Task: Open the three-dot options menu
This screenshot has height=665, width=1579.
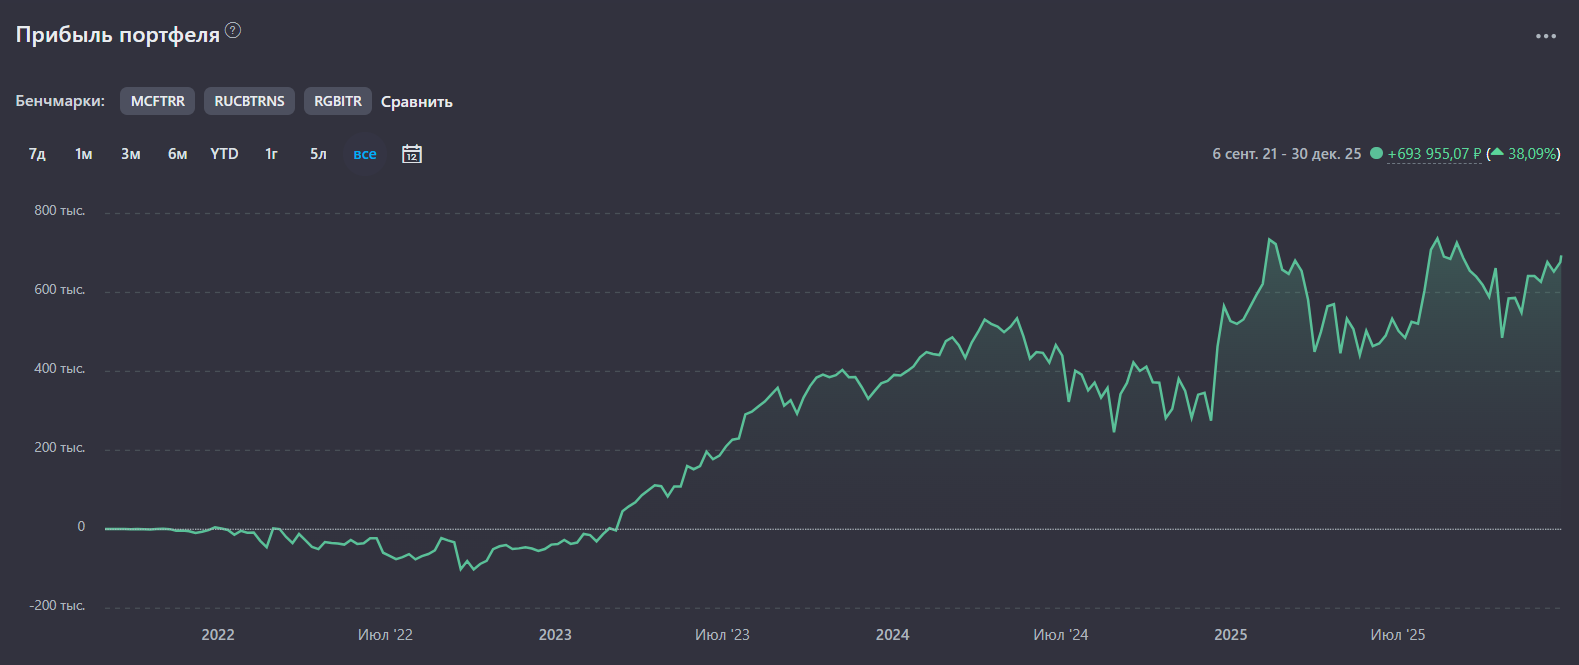Action: (x=1545, y=36)
